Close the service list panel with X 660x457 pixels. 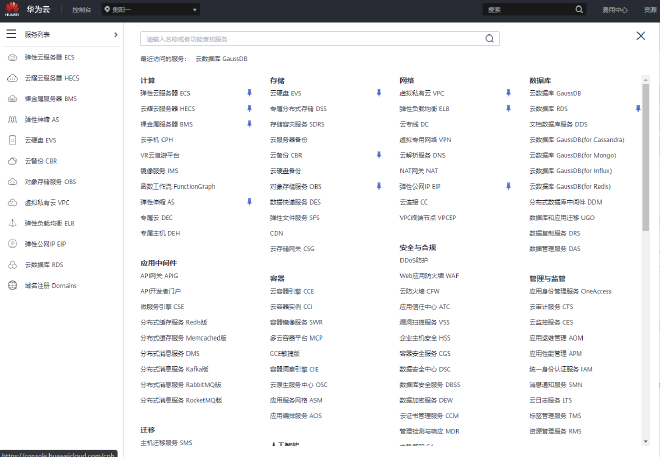tap(641, 36)
